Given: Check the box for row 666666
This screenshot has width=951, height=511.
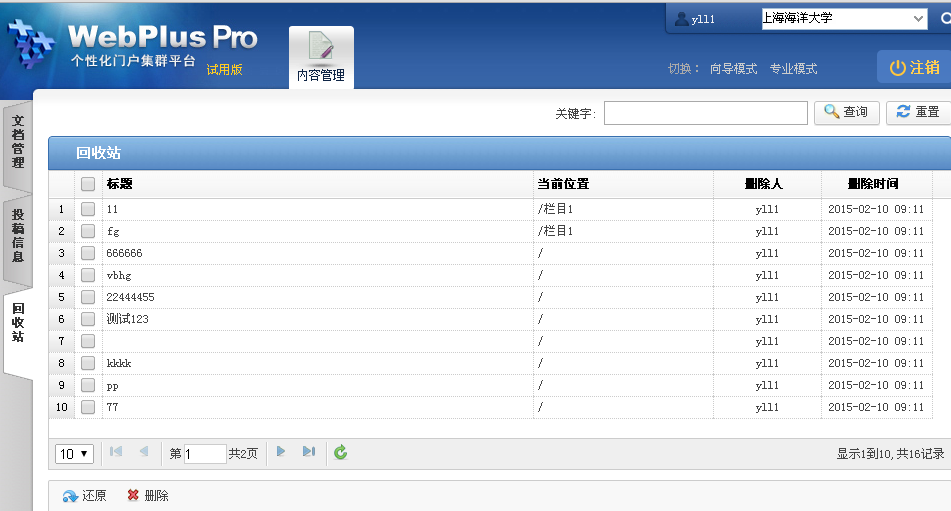Looking at the screenshot, I should (x=88, y=253).
